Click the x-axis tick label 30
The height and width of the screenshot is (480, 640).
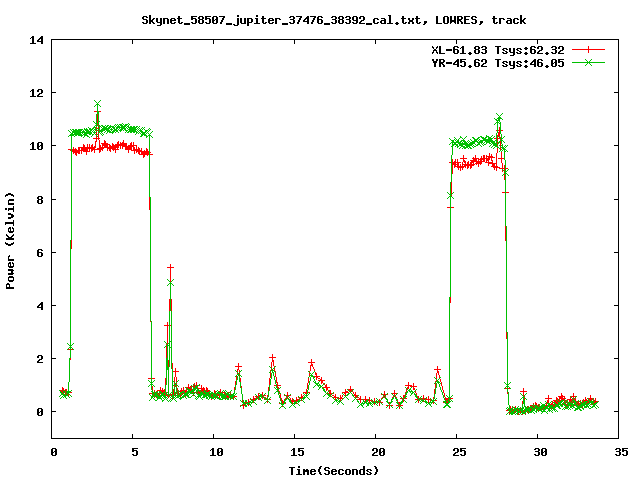[540, 452]
